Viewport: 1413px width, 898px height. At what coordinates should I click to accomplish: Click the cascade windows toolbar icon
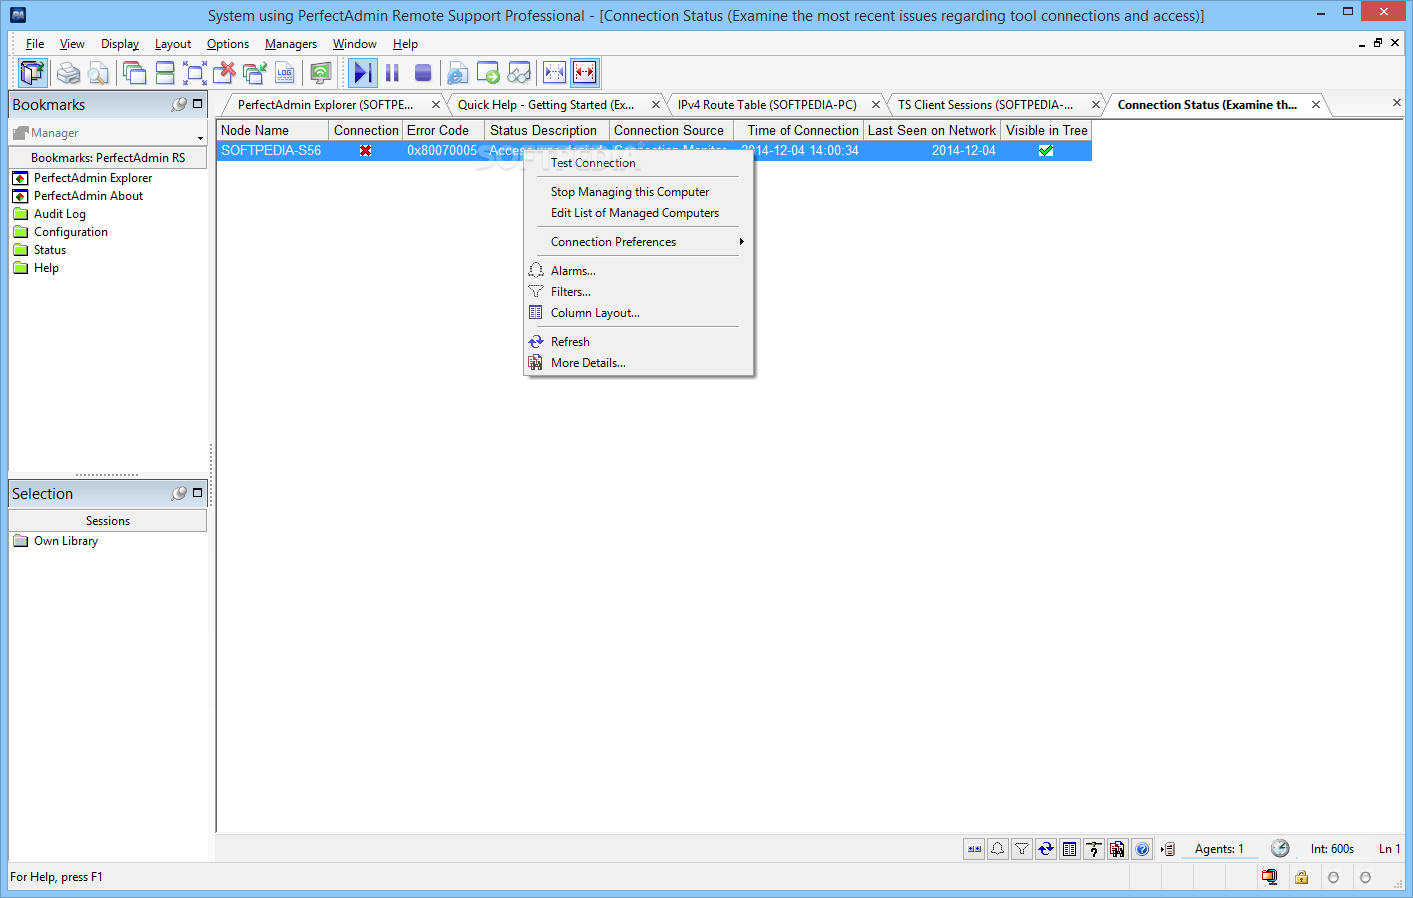[x=135, y=73]
